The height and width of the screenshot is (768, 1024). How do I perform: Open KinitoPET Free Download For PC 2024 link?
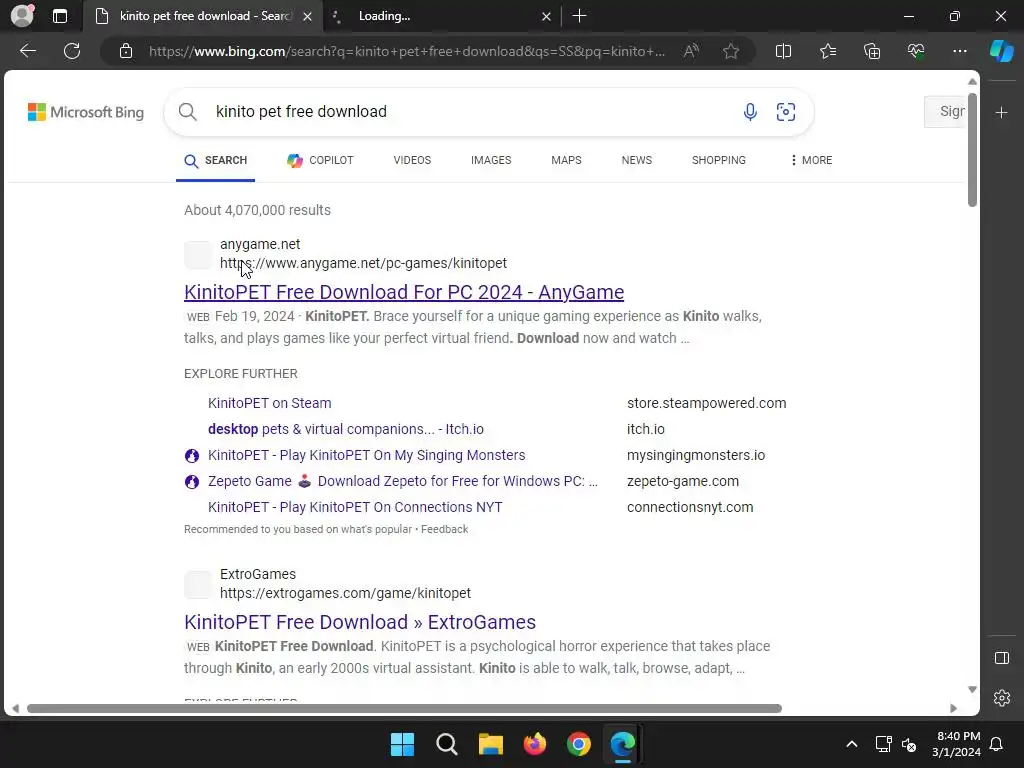point(404,292)
